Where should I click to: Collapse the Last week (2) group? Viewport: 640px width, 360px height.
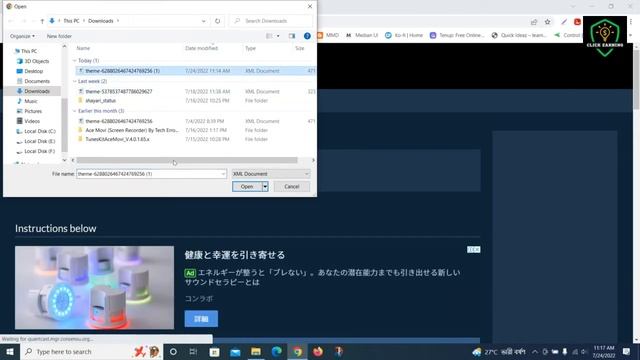[75, 81]
